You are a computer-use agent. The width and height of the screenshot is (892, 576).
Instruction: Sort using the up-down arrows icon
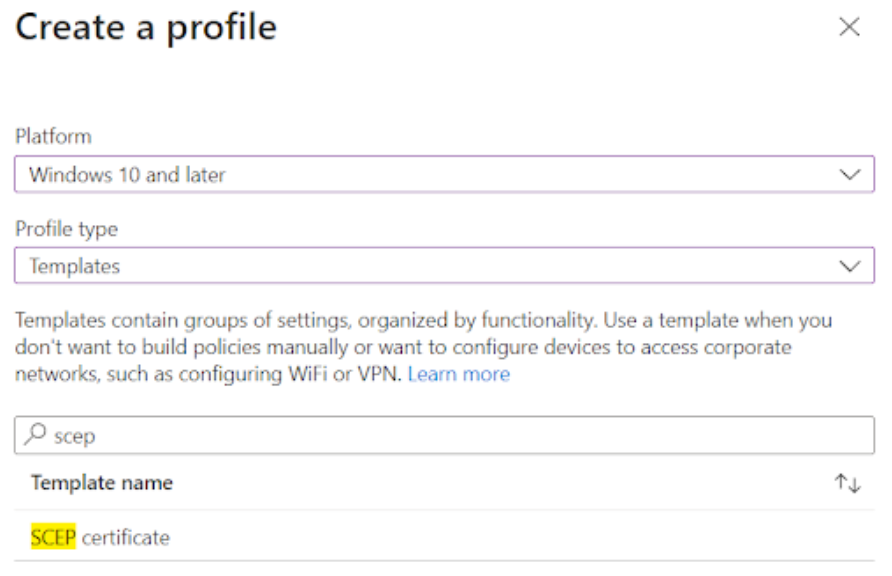coord(848,483)
